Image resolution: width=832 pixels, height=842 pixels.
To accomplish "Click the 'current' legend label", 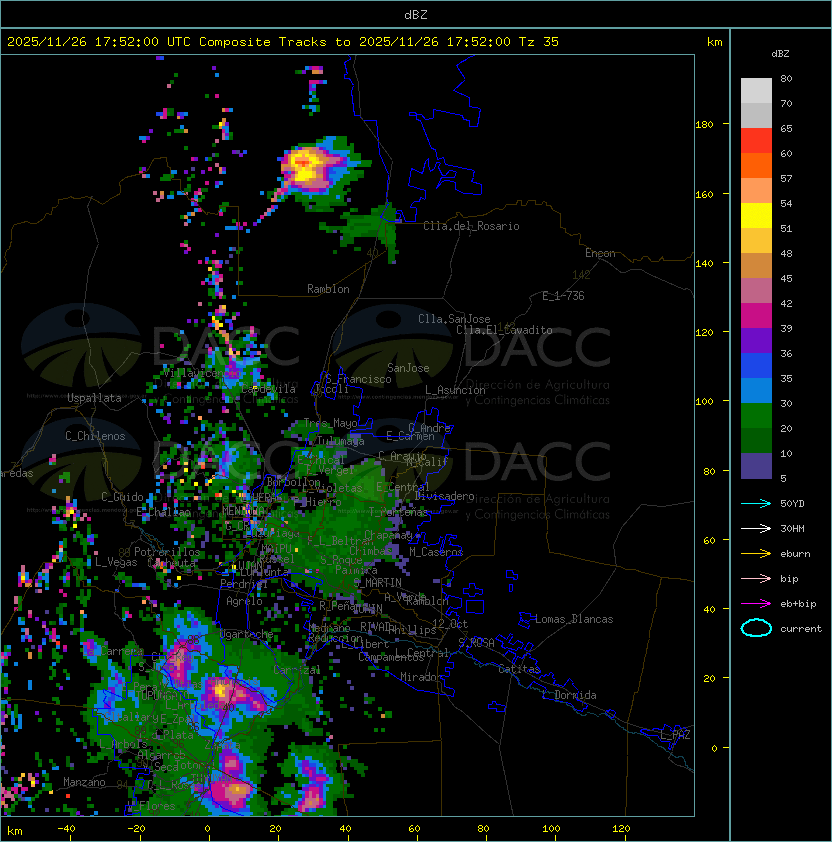I will point(801,629).
